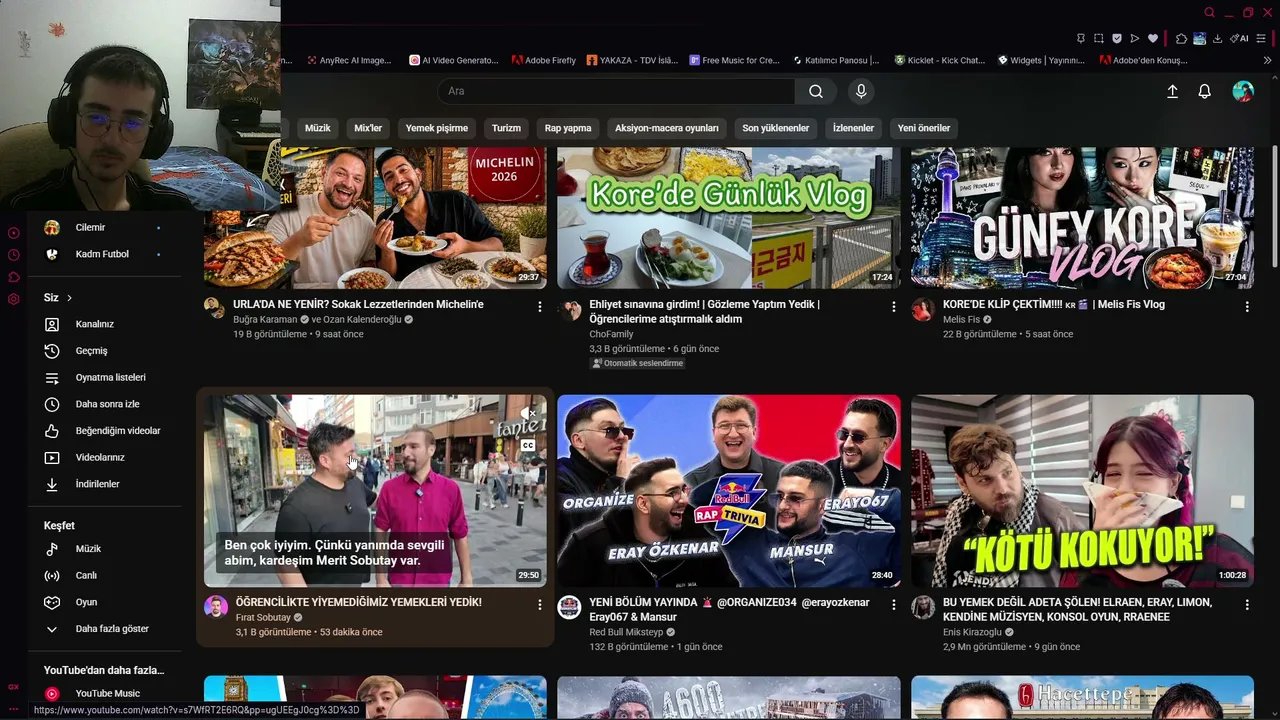The image size is (1280, 720).
Task: Start voice search with the microphone
Action: click(861, 91)
